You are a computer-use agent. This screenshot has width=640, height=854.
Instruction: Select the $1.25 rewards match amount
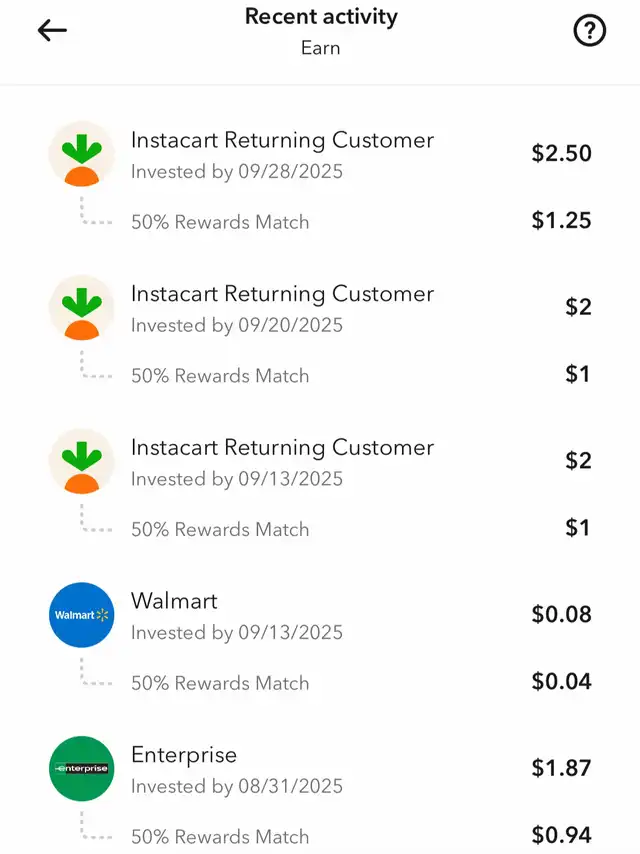point(562,220)
